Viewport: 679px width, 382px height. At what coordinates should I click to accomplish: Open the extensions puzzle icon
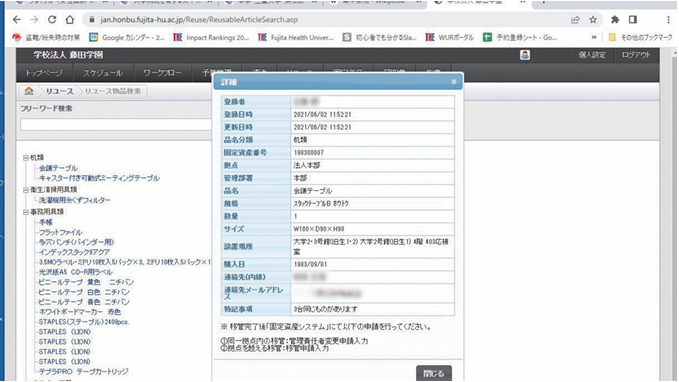615,20
